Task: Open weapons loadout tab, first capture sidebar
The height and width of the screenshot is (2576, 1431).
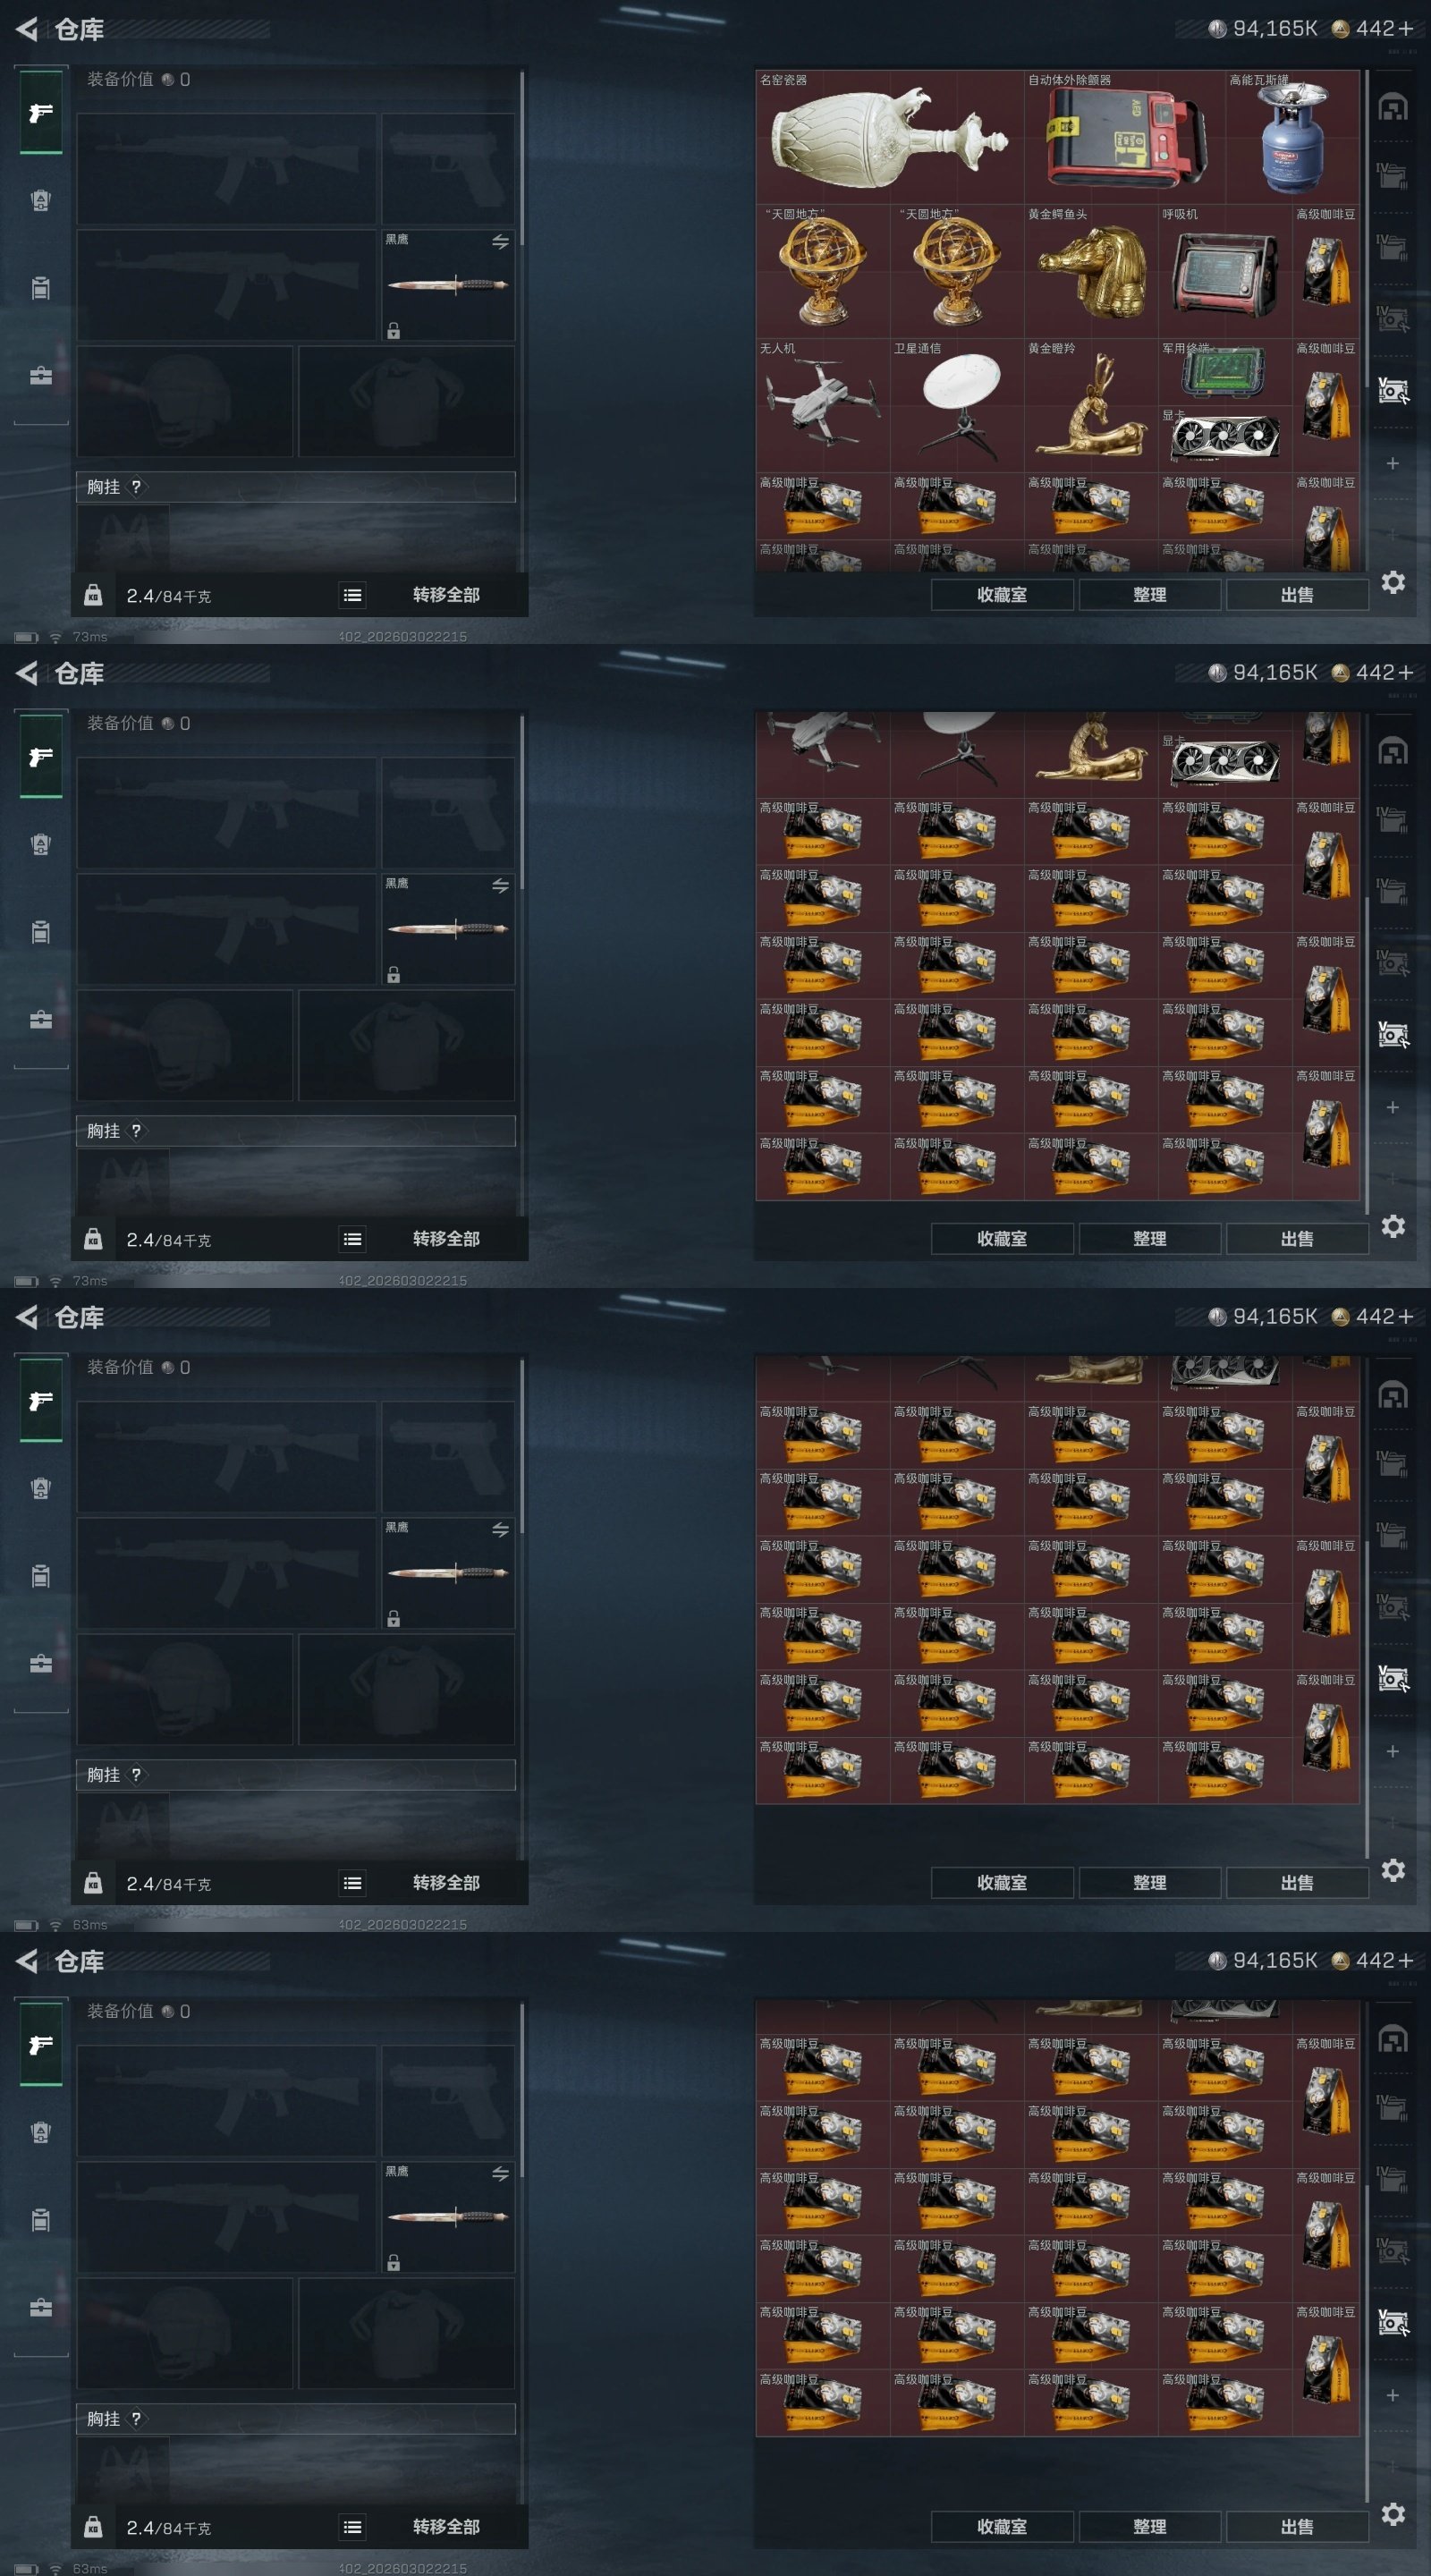Action: (41, 113)
